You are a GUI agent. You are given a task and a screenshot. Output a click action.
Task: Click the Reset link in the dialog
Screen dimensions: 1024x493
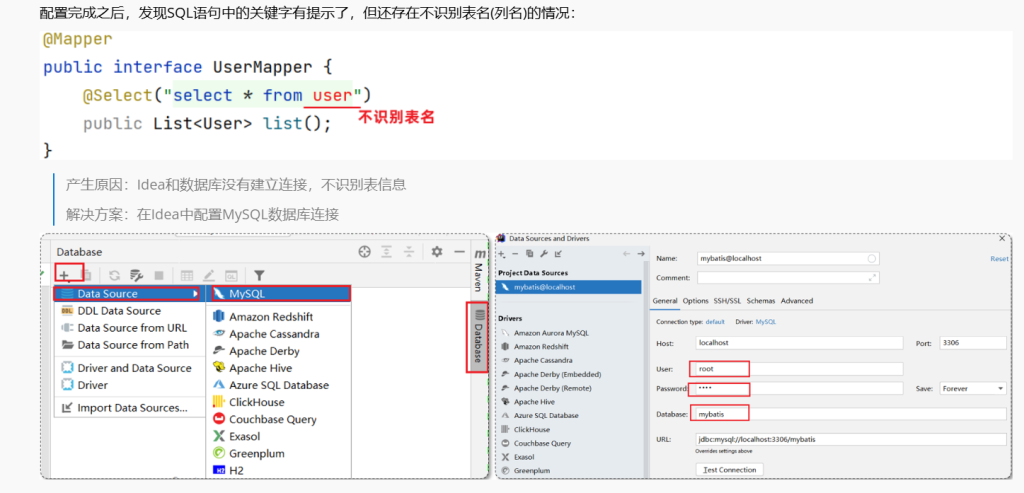pos(999,259)
